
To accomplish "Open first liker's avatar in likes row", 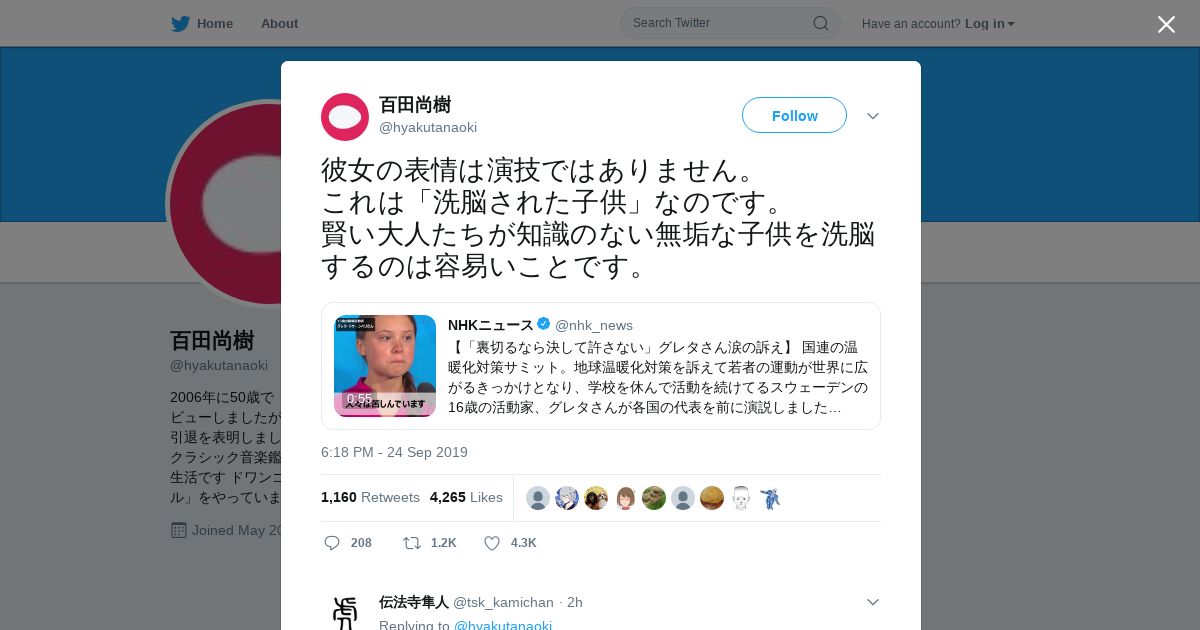I will coord(538,498).
